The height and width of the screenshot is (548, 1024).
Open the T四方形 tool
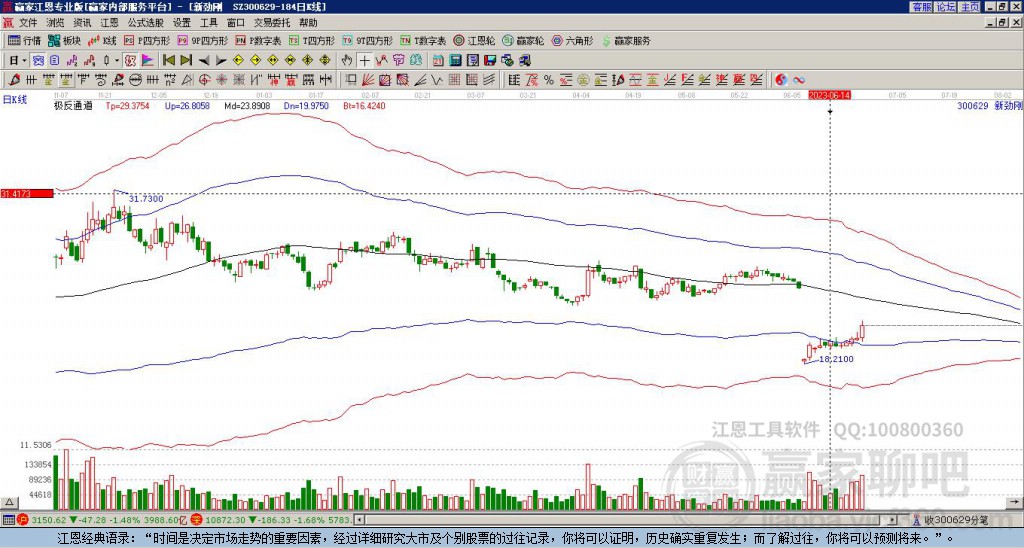(312, 40)
